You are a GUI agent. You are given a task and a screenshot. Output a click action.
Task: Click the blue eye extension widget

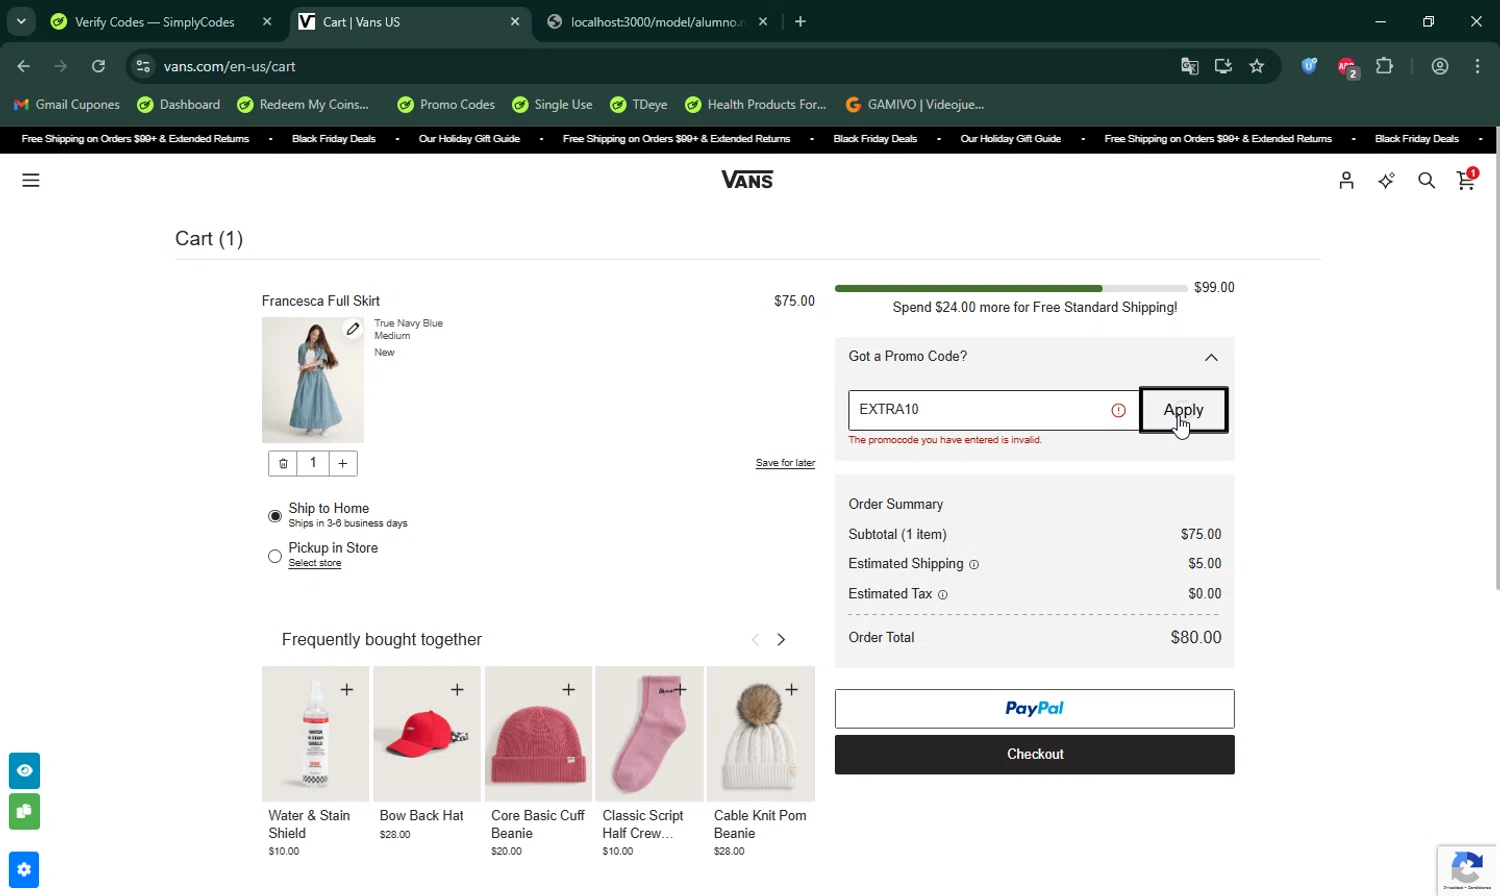(24, 771)
